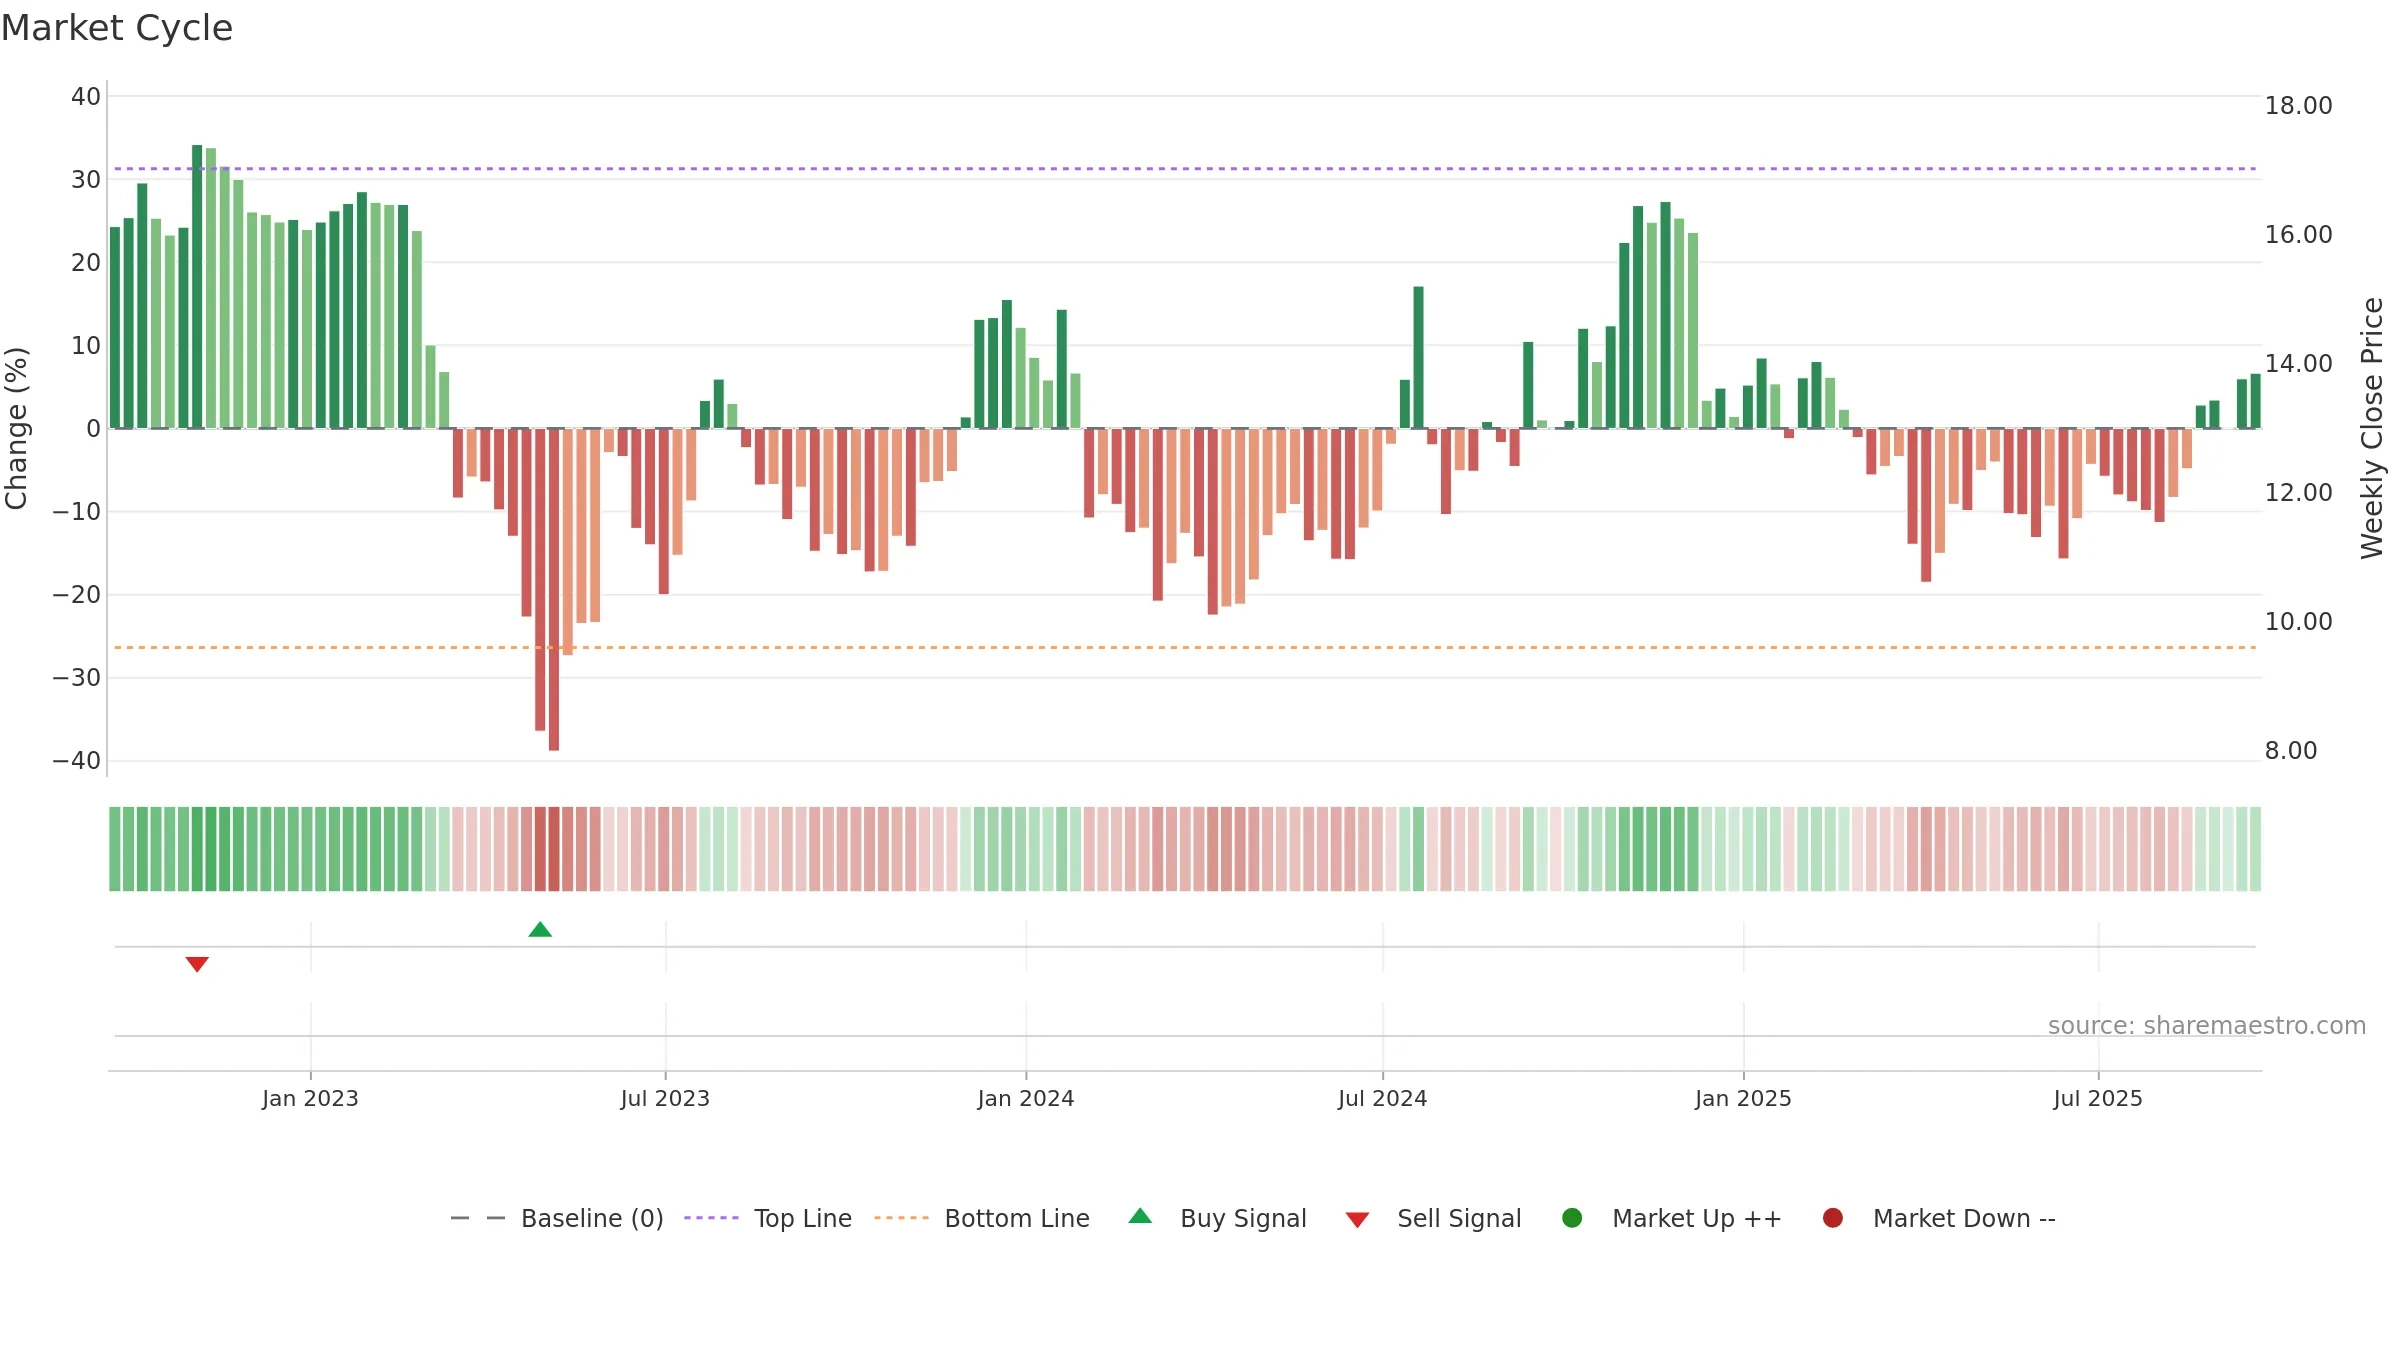Click the deepest red bar near −39 percent
Screen dimensions: 2400x1350
click(x=554, y=589)
